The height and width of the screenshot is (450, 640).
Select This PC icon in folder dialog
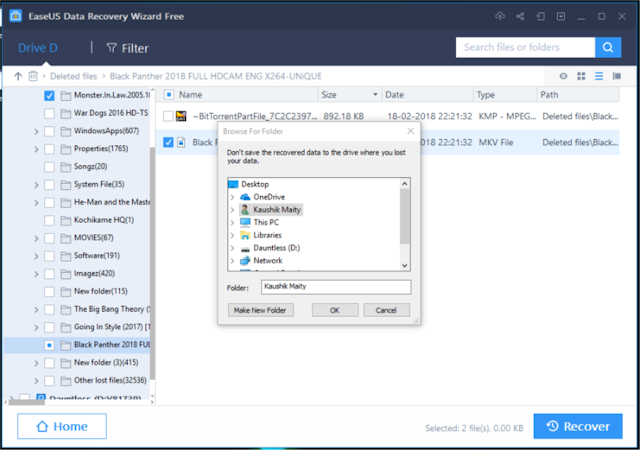(x=245, y=222)
